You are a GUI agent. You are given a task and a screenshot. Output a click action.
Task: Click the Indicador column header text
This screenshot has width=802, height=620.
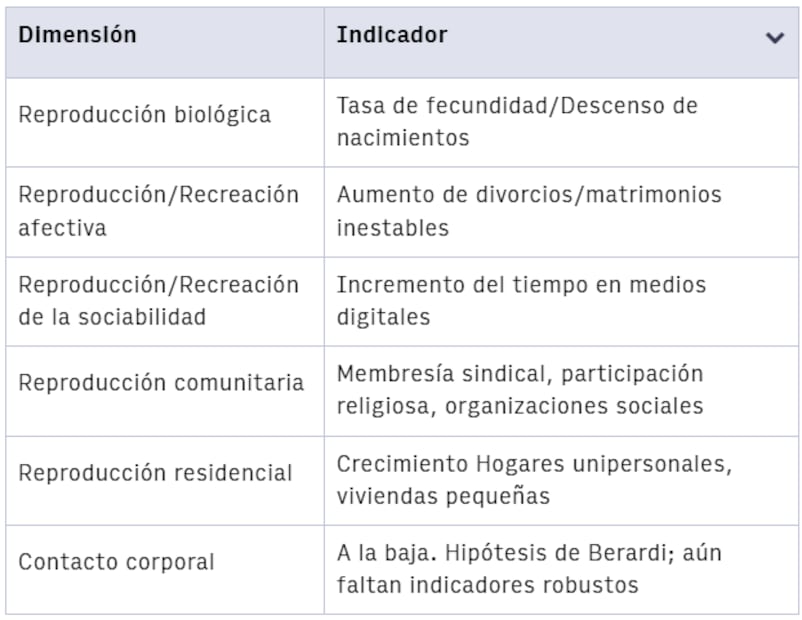[x=392, y=35]
